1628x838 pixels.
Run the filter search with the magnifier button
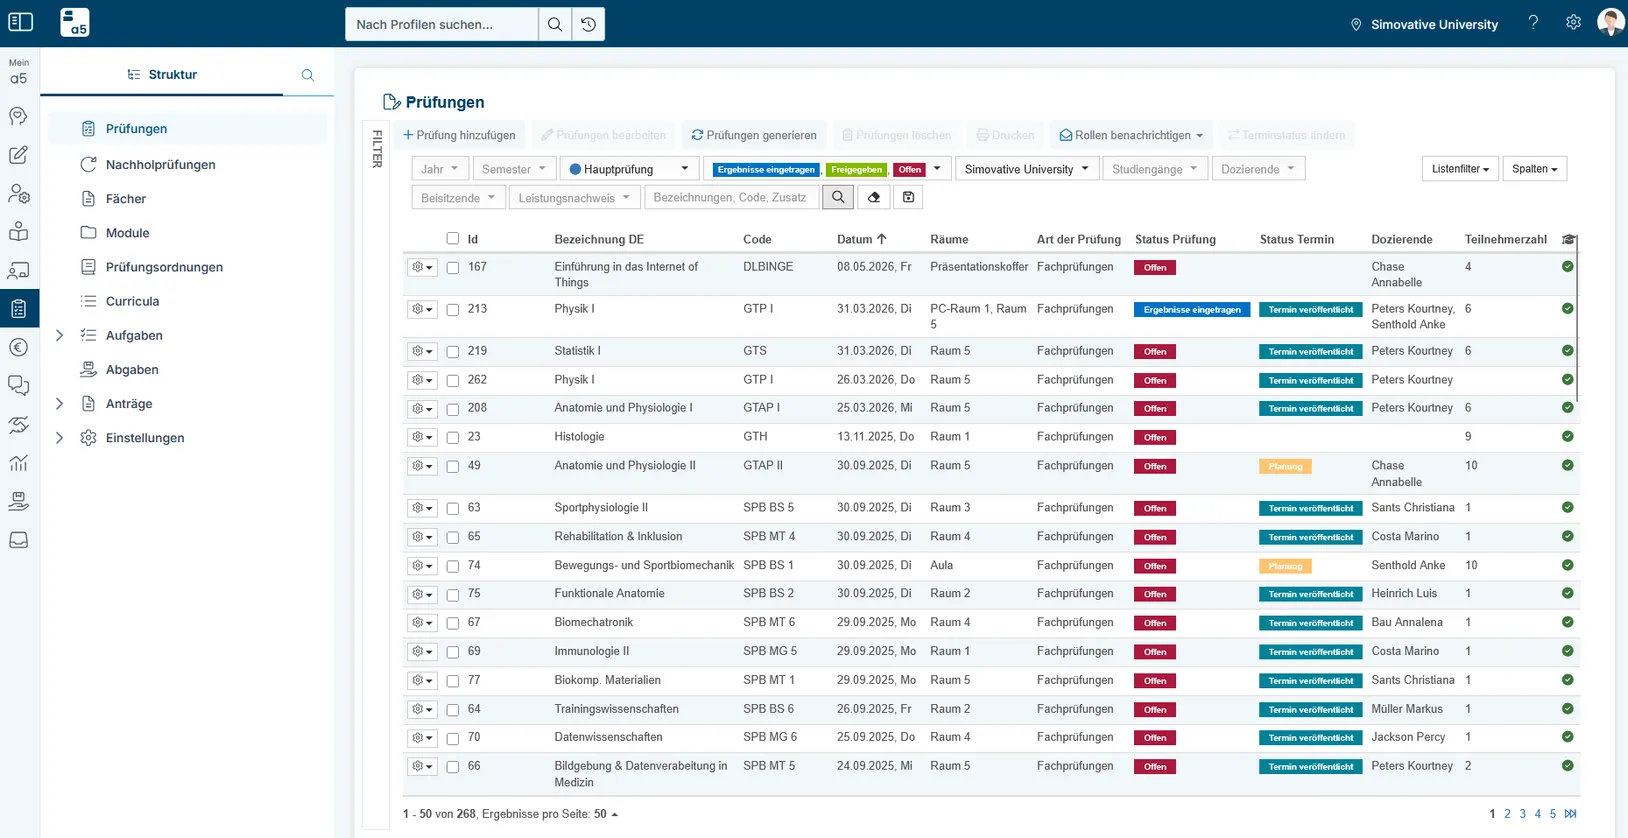[x=838, y=198]
